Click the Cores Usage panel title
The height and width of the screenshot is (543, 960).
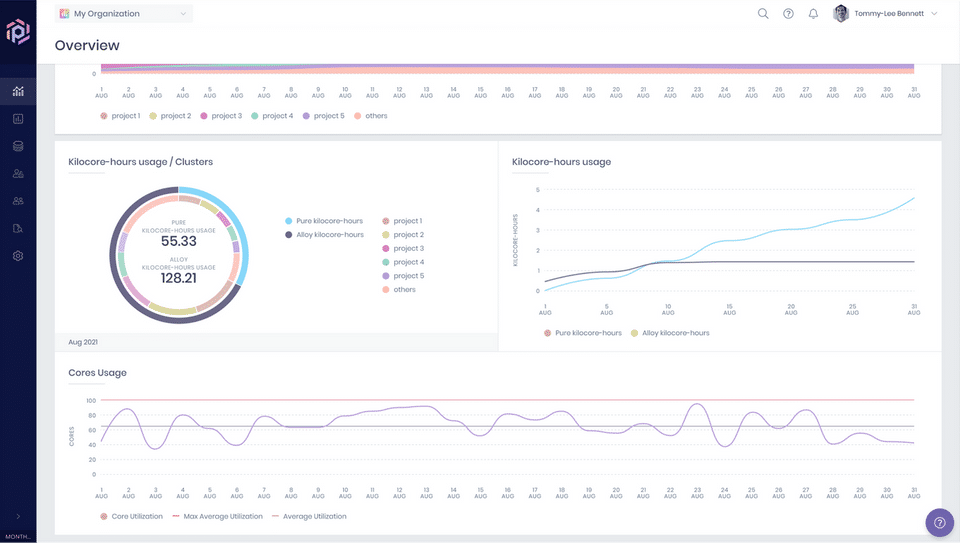pyautogui.click(x=97, y=373)
